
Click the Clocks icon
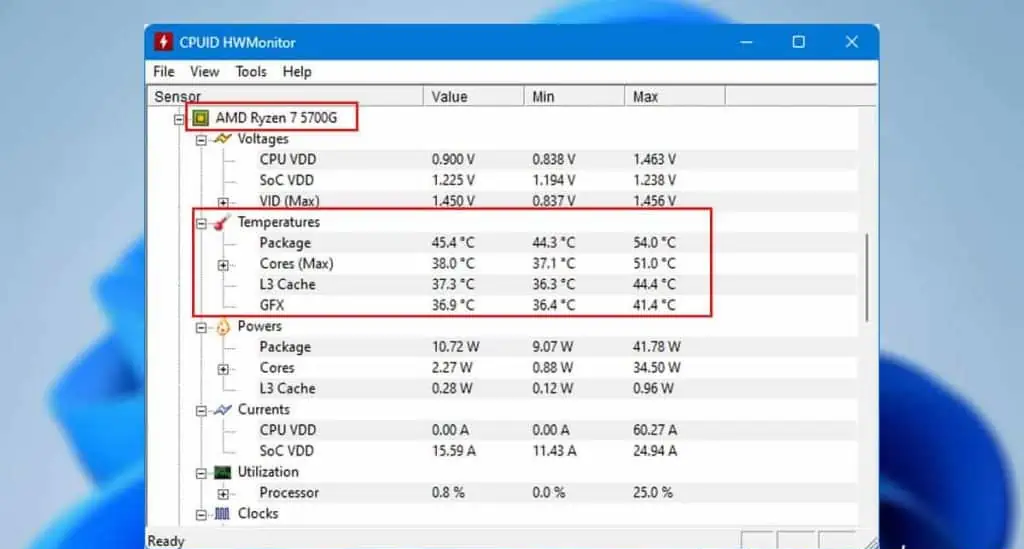223,514
